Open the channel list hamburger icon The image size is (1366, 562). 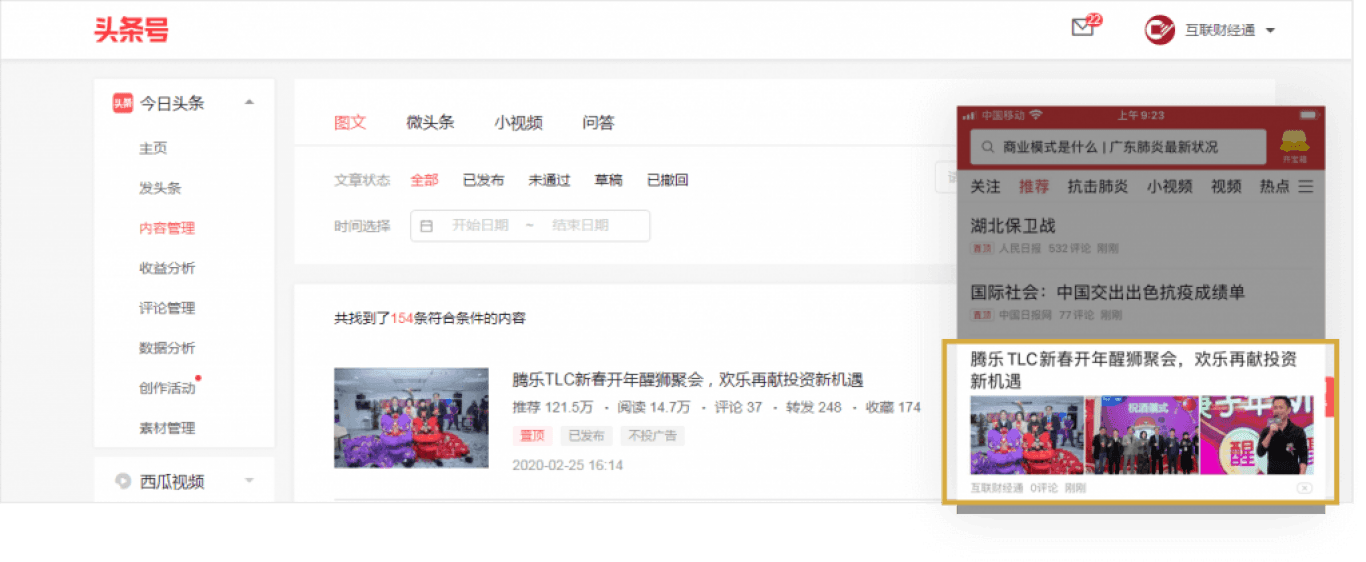[x=1305, y=187]
